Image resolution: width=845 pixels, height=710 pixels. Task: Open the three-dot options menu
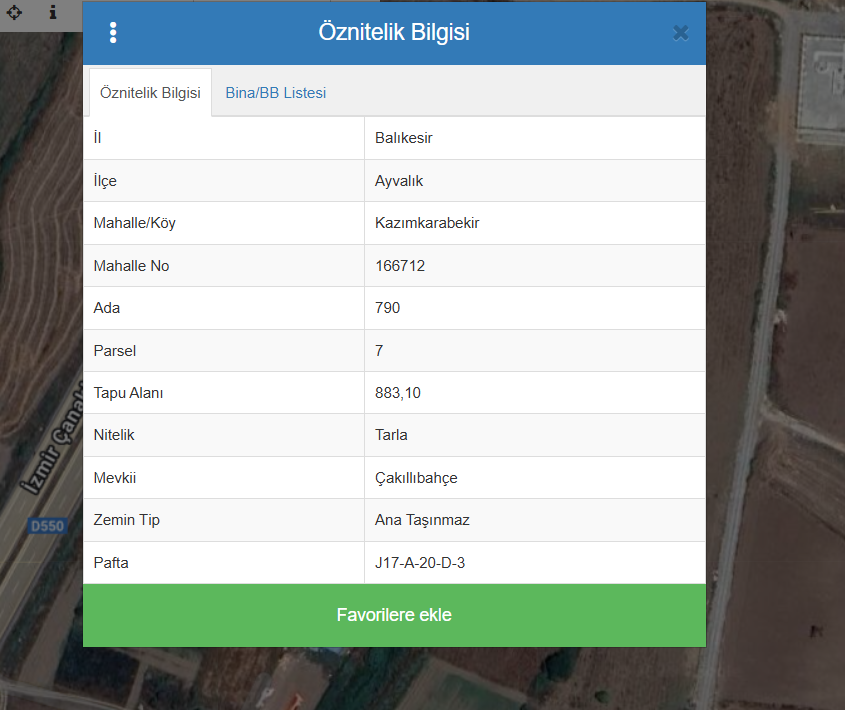pyautogui.click(x=113, y=33)
